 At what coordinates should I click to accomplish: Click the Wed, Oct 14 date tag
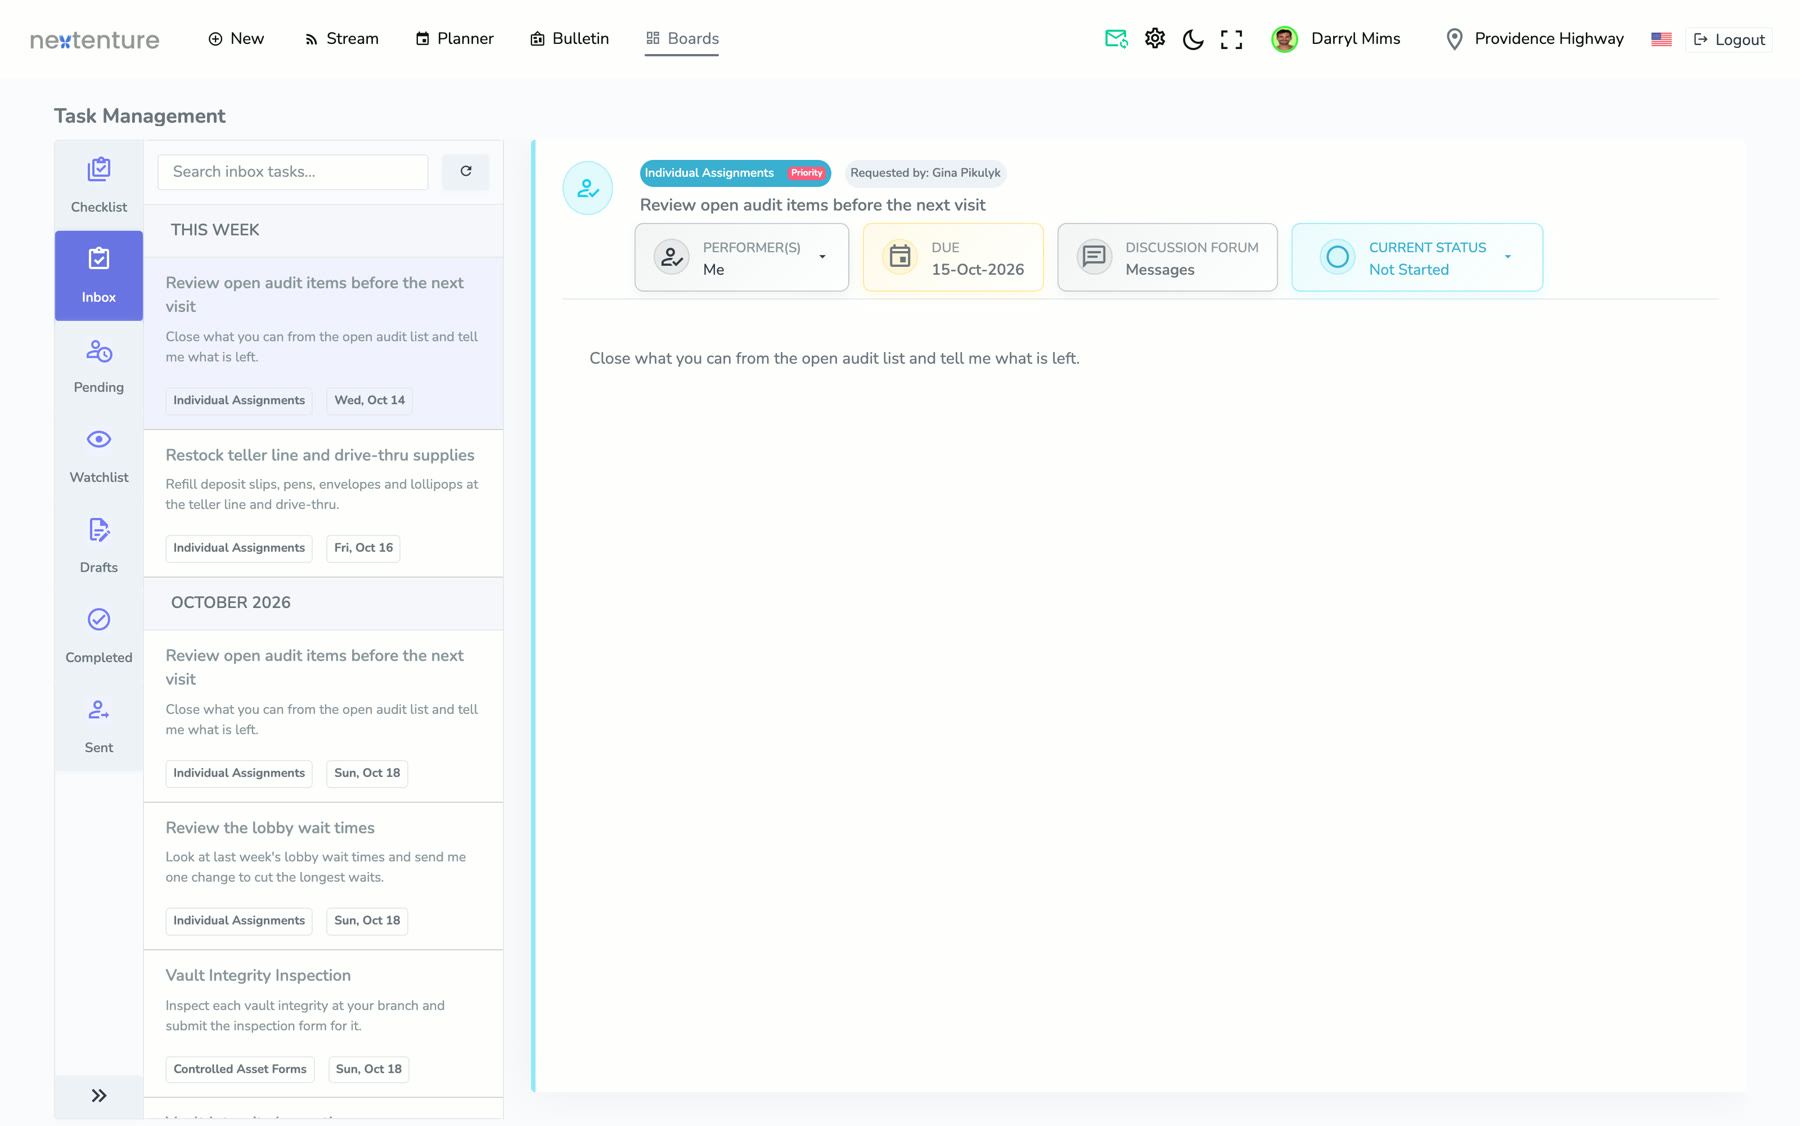[x=370, y=401]
